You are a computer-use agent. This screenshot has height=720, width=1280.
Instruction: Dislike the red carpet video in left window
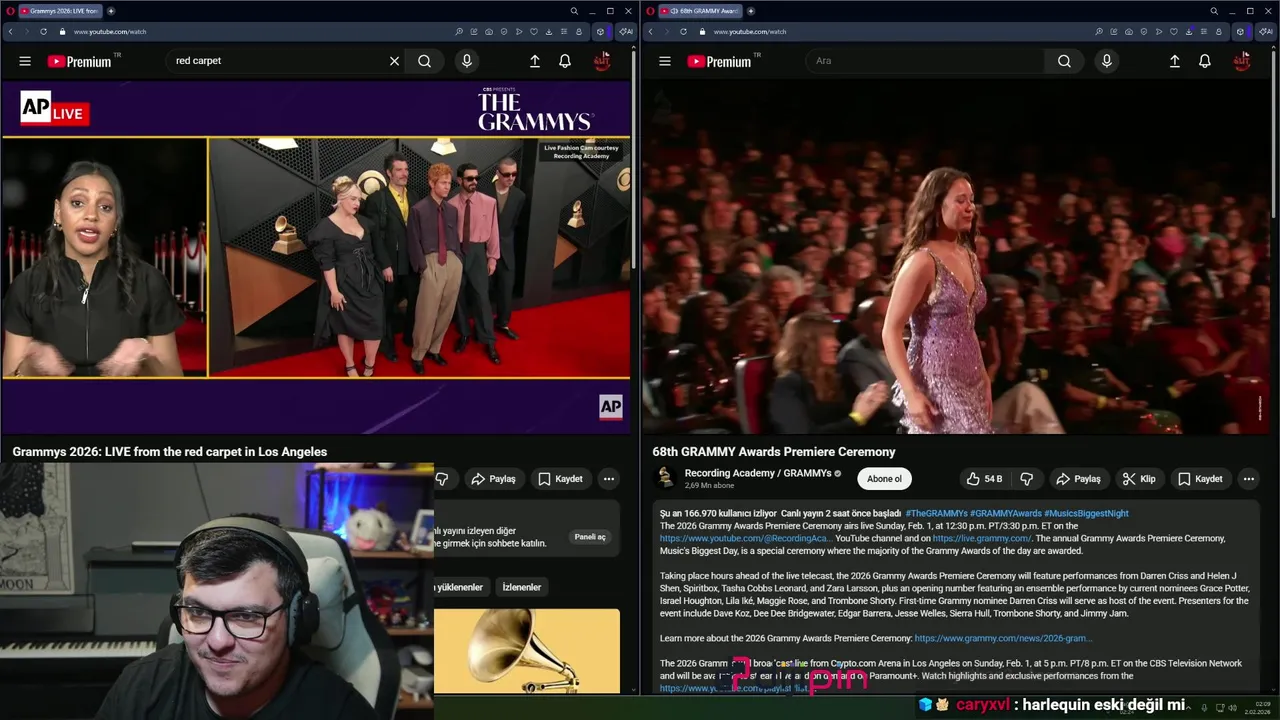[x=442, y=479]
